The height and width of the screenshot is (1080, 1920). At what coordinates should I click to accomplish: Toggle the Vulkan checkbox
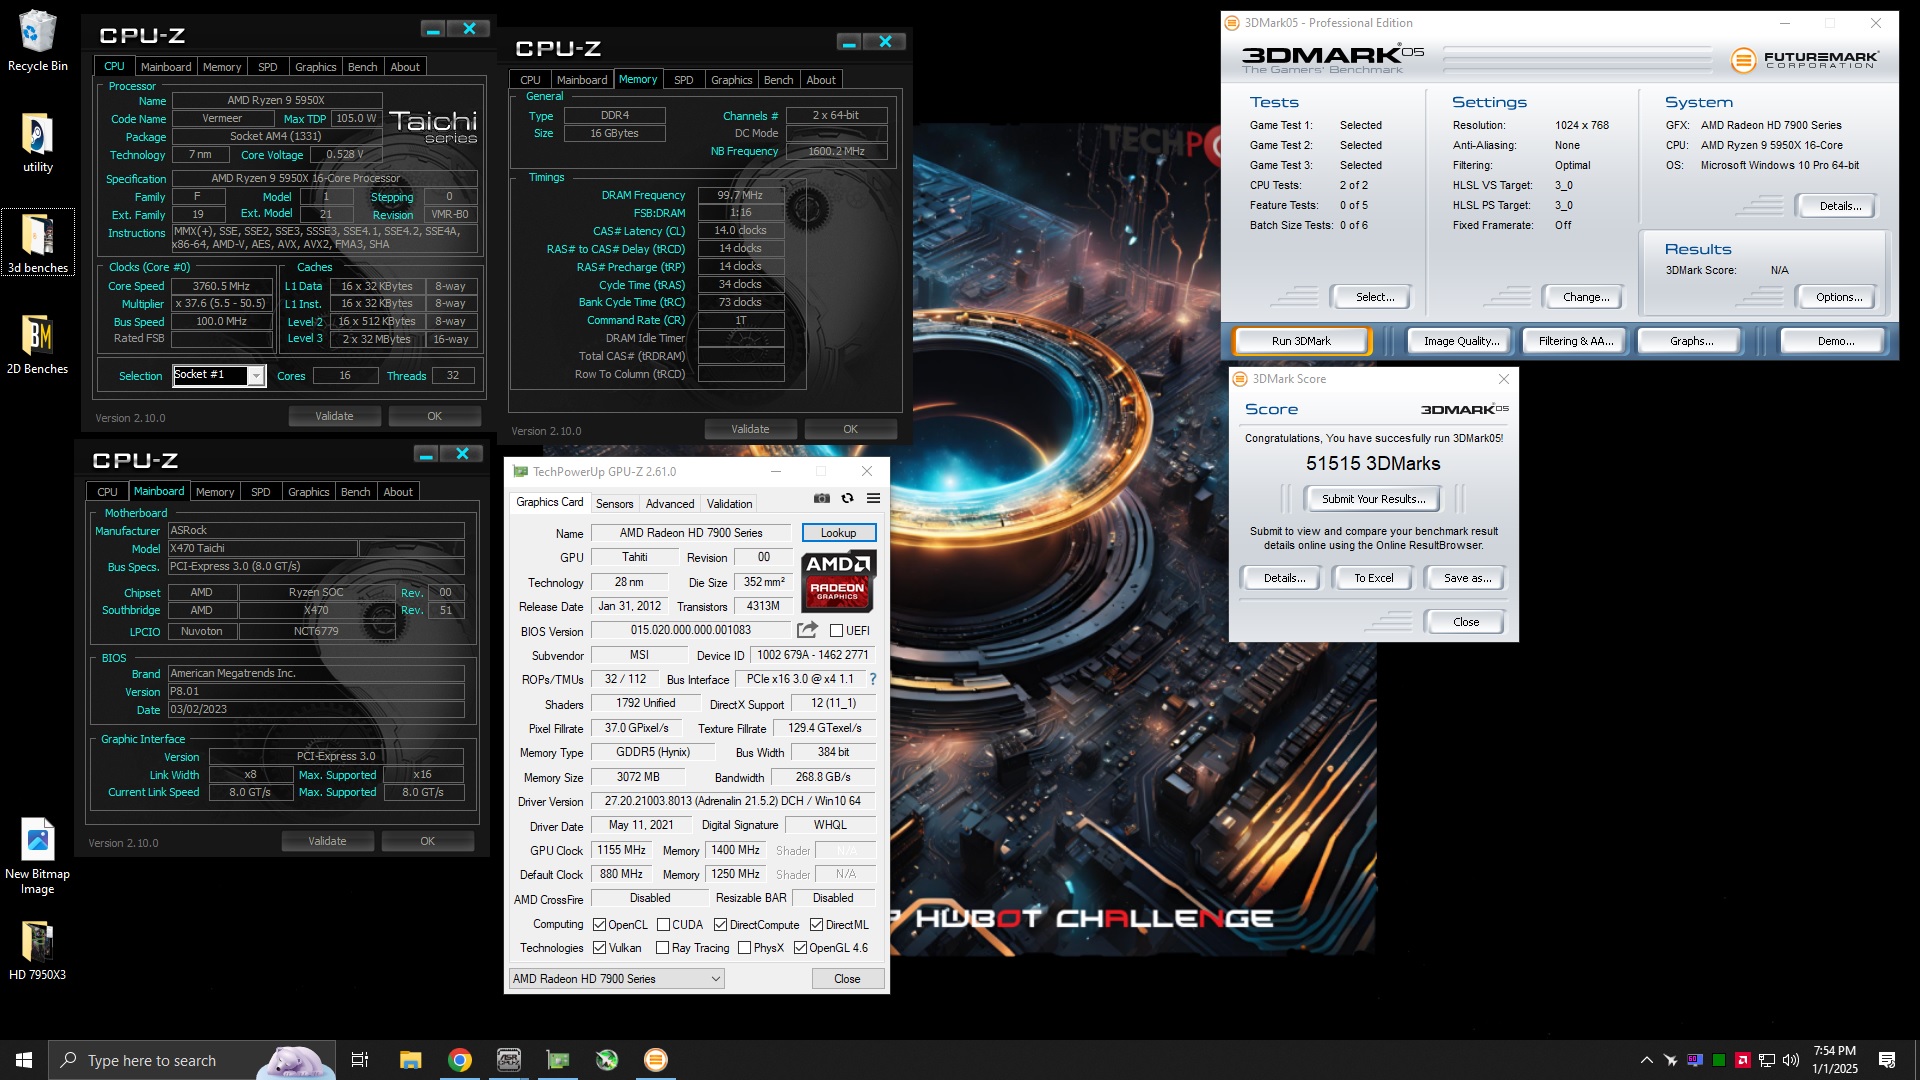[599, 948]
